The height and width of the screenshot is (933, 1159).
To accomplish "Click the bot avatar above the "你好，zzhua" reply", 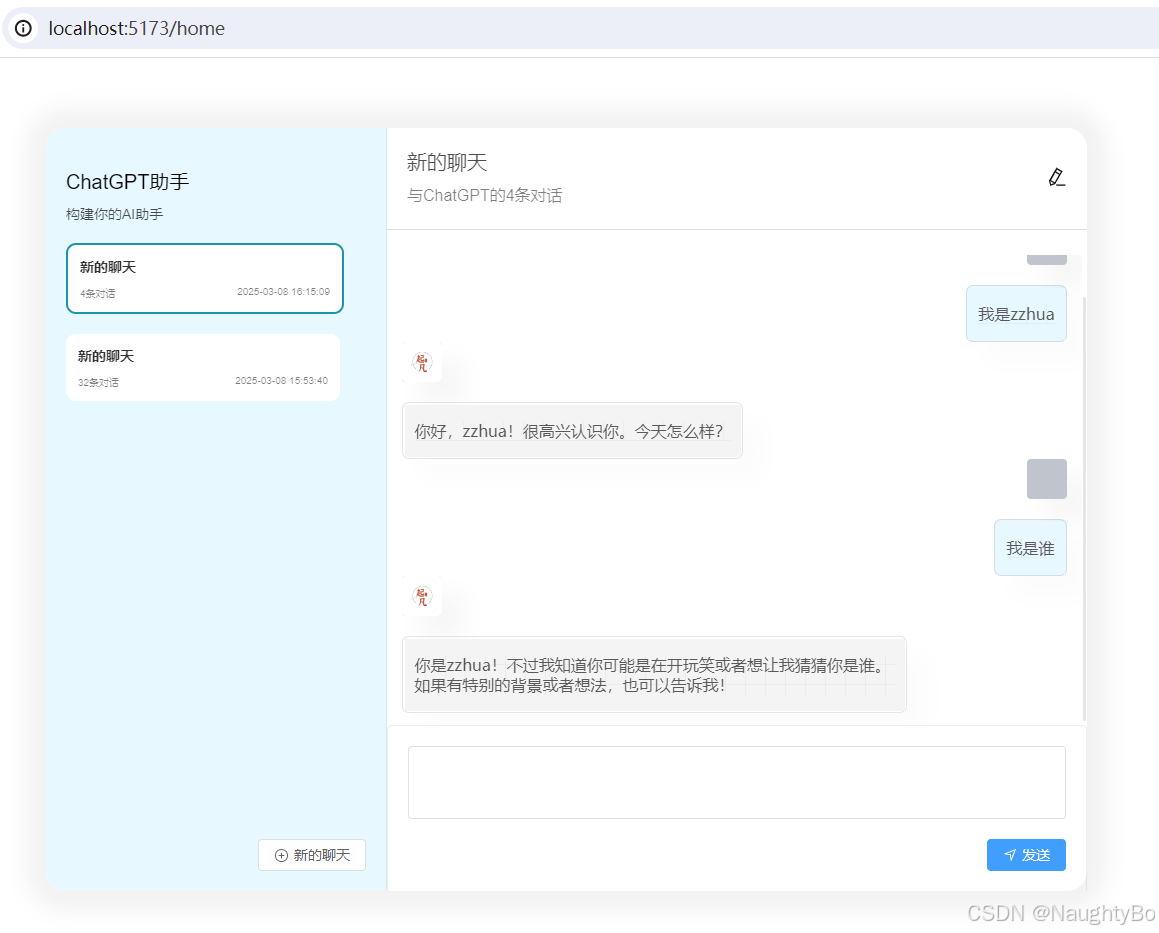I will tap(422, 362).
